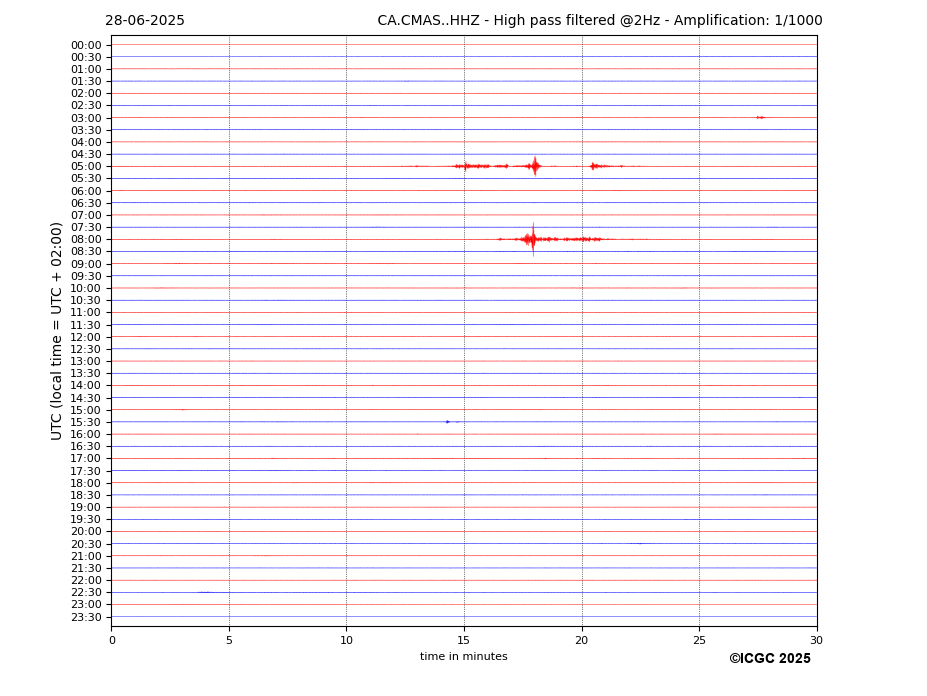
Task: Click the 16:00 time row label
Action: (x=86, y=435)
